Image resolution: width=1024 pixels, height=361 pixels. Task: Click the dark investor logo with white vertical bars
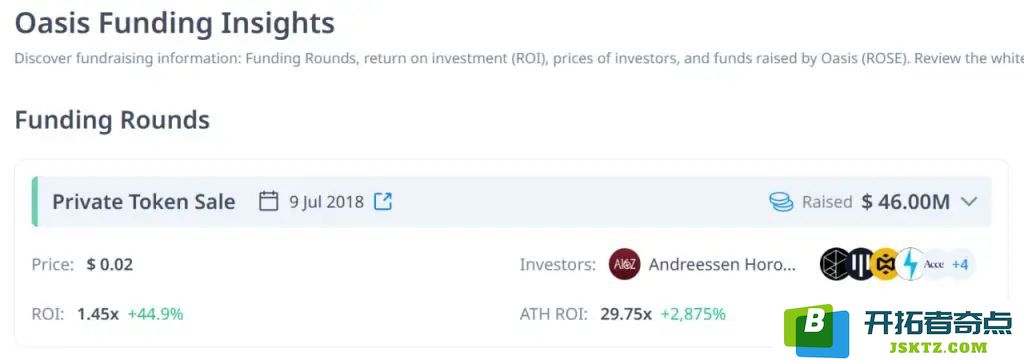(861, 264)
